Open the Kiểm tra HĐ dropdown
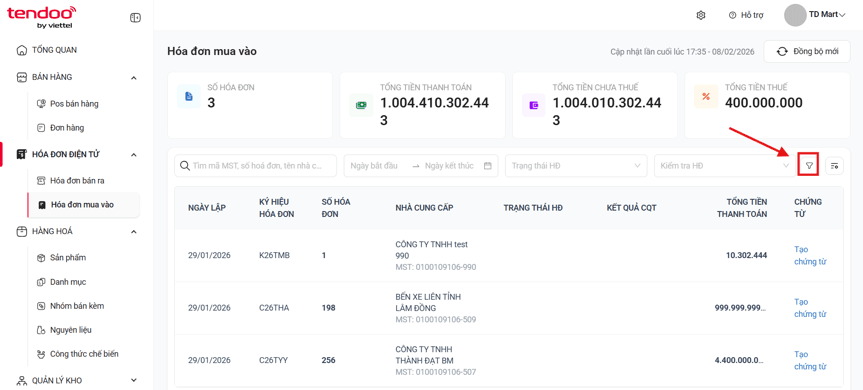This screenshot has width=863, height=390. point(725,166)
